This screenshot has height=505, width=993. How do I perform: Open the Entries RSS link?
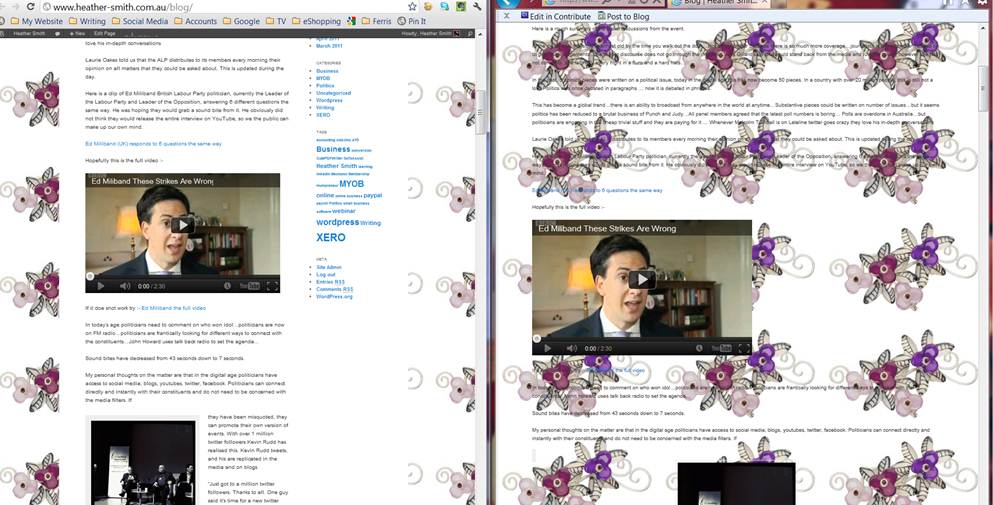[x=330, y=282]
